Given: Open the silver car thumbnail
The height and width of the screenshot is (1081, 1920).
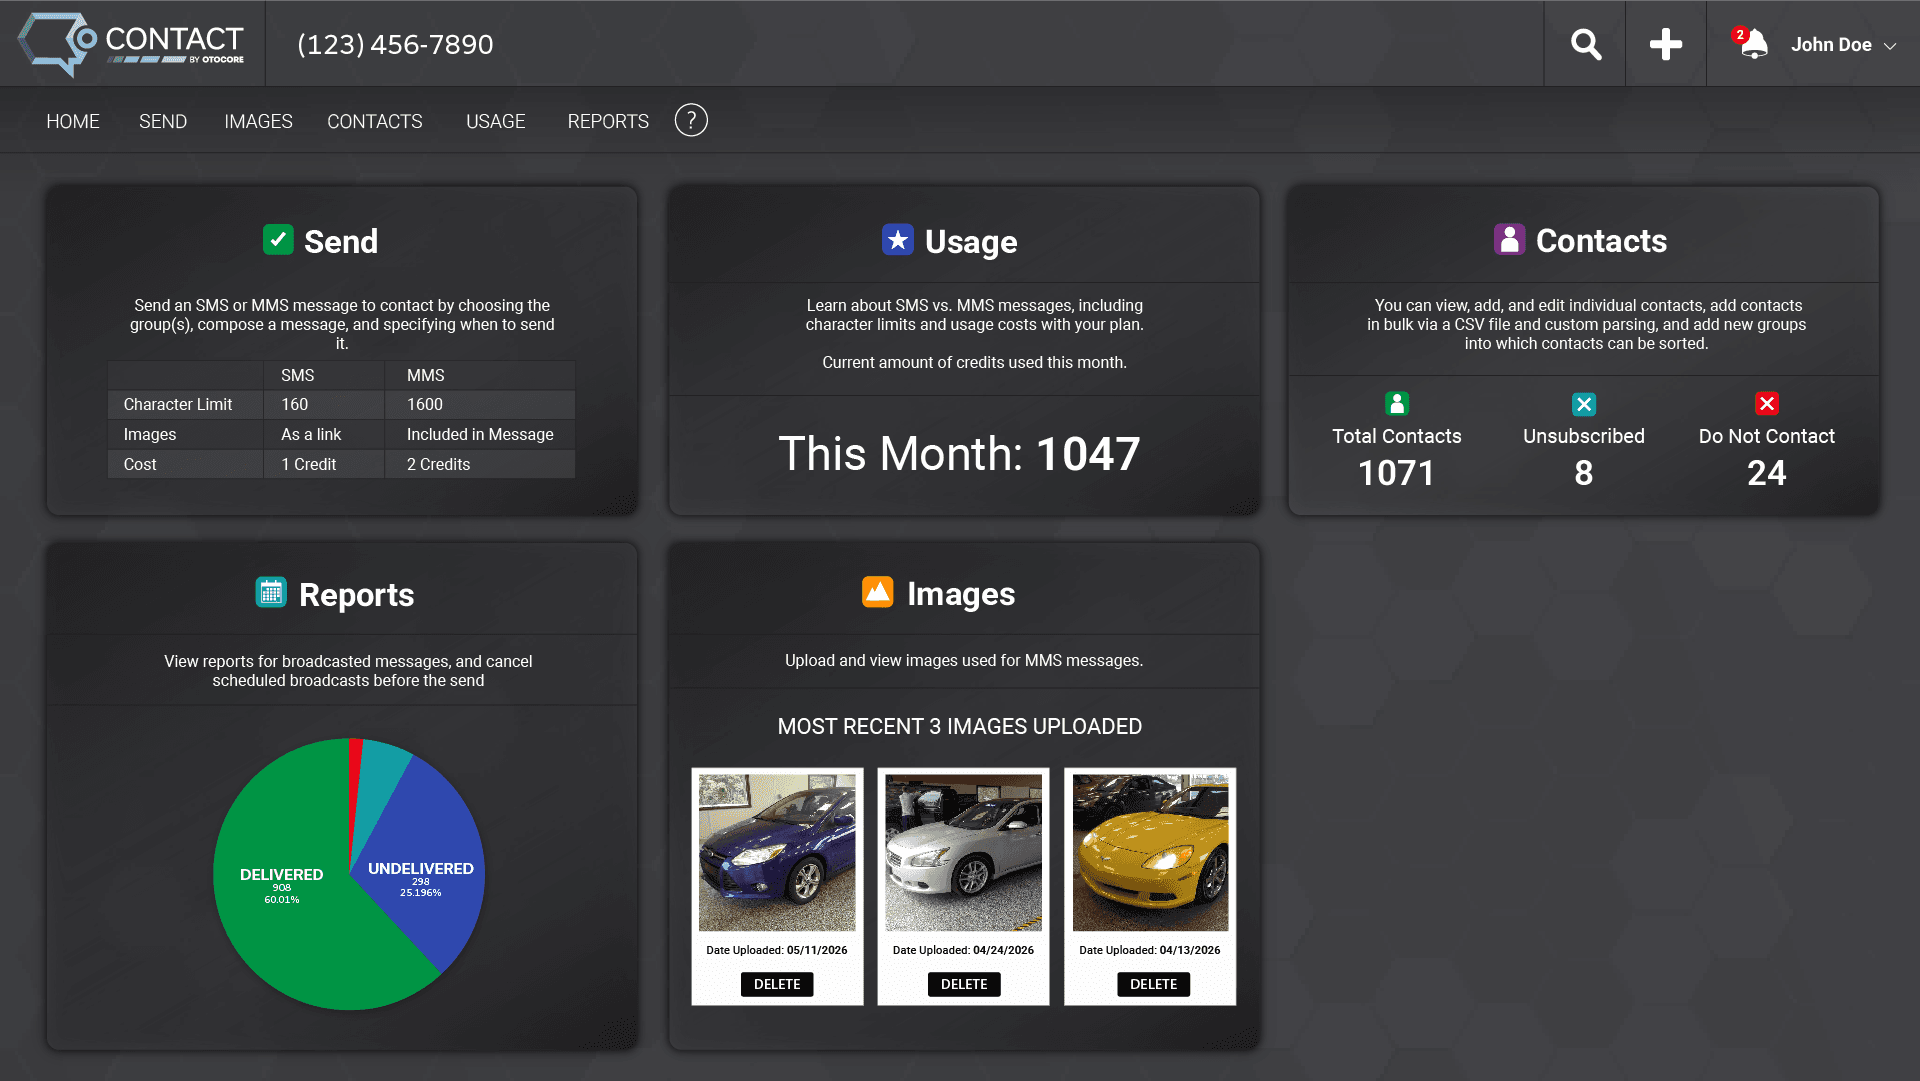Looking at the screenshot, I should pyautogui.click(x=964, y=853).
